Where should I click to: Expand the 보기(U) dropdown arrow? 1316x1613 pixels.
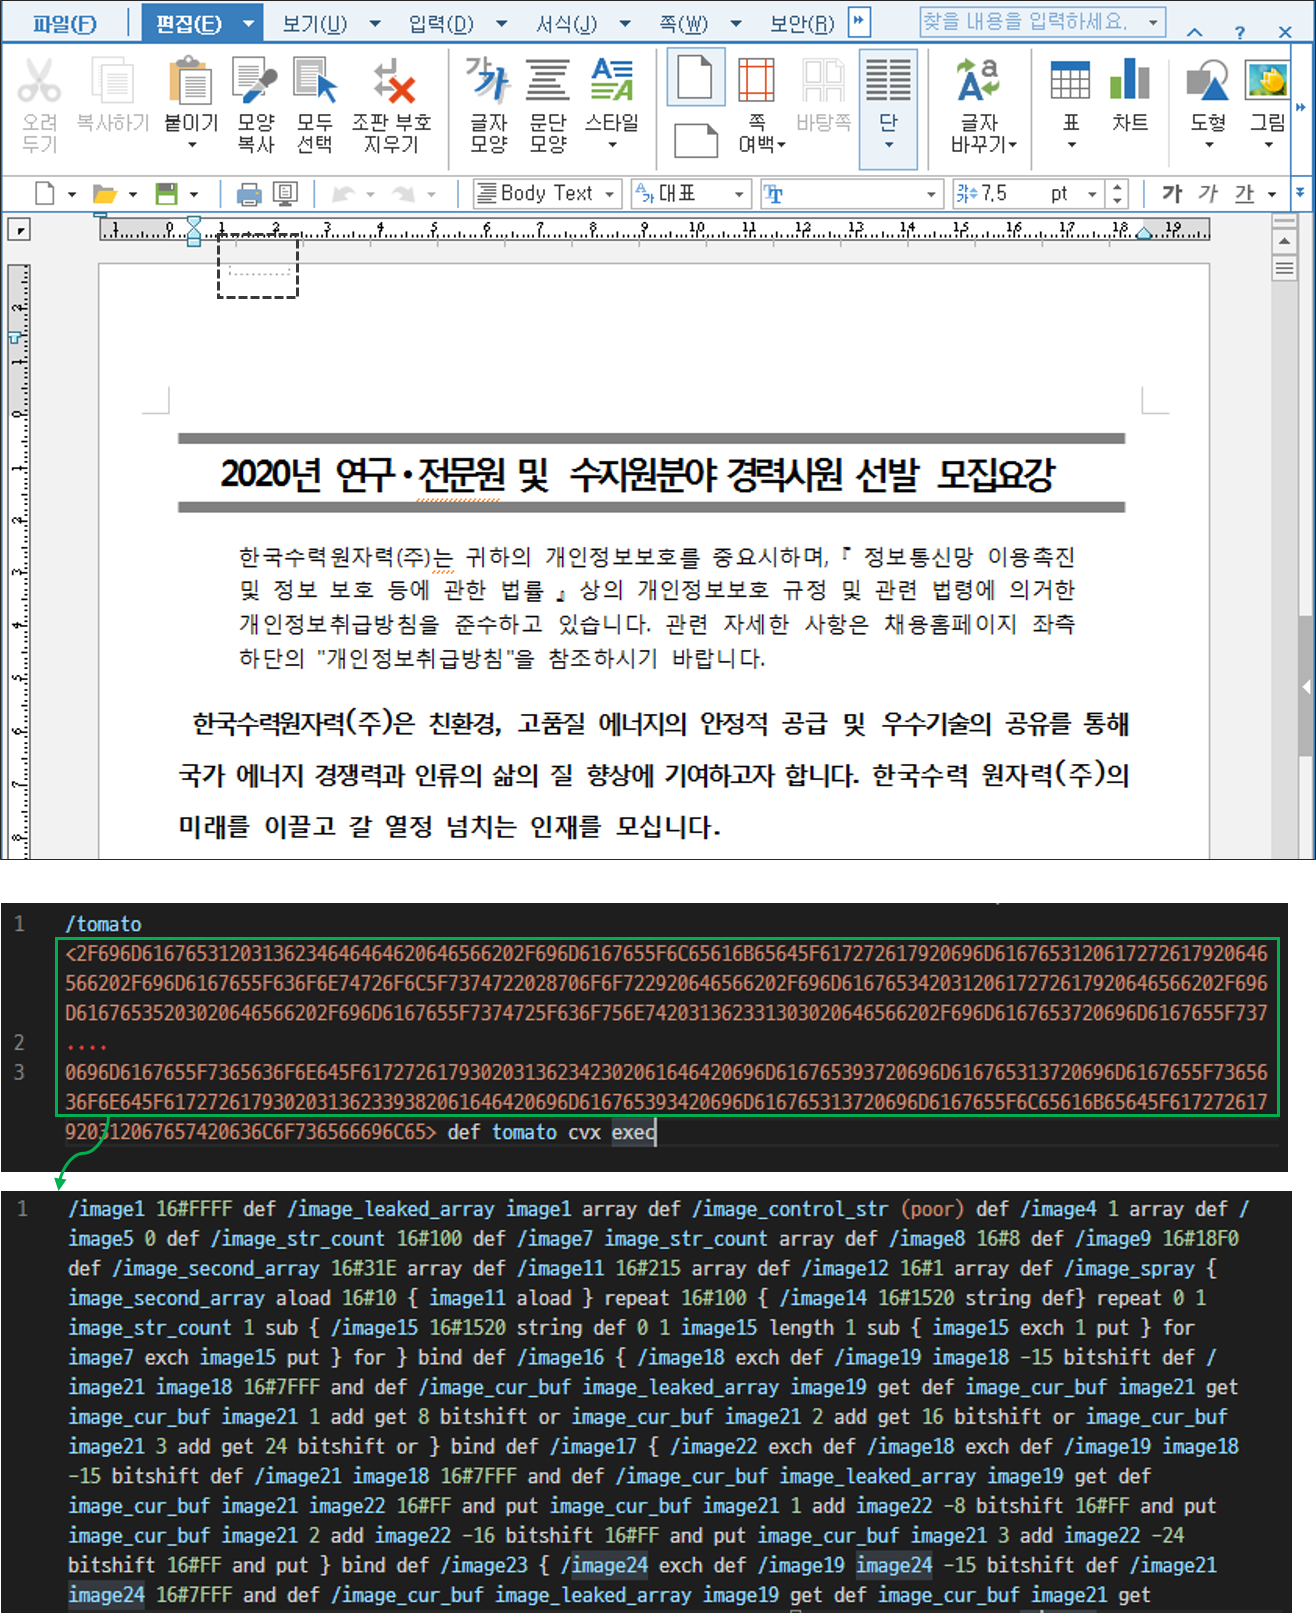(375, 23)
